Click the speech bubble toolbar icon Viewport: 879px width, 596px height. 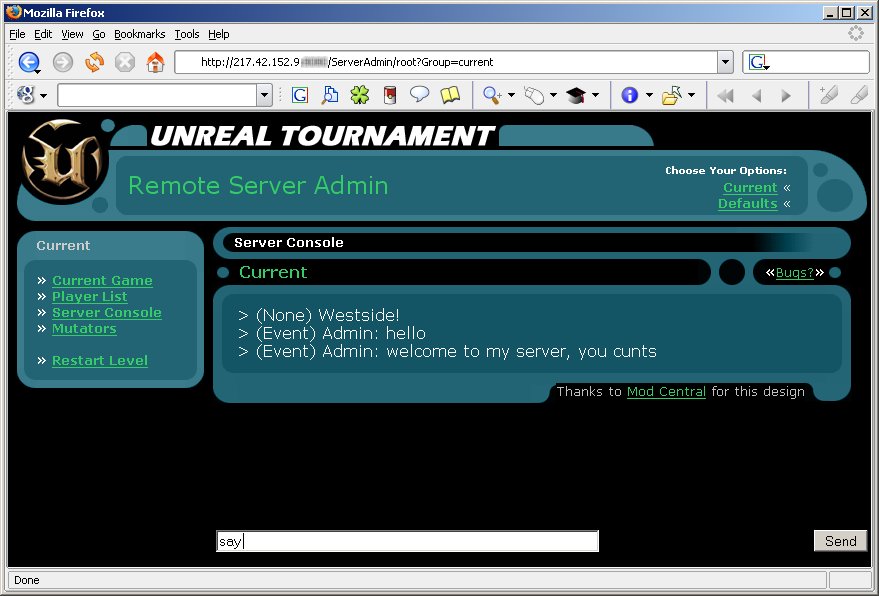(x=420, y=95)
